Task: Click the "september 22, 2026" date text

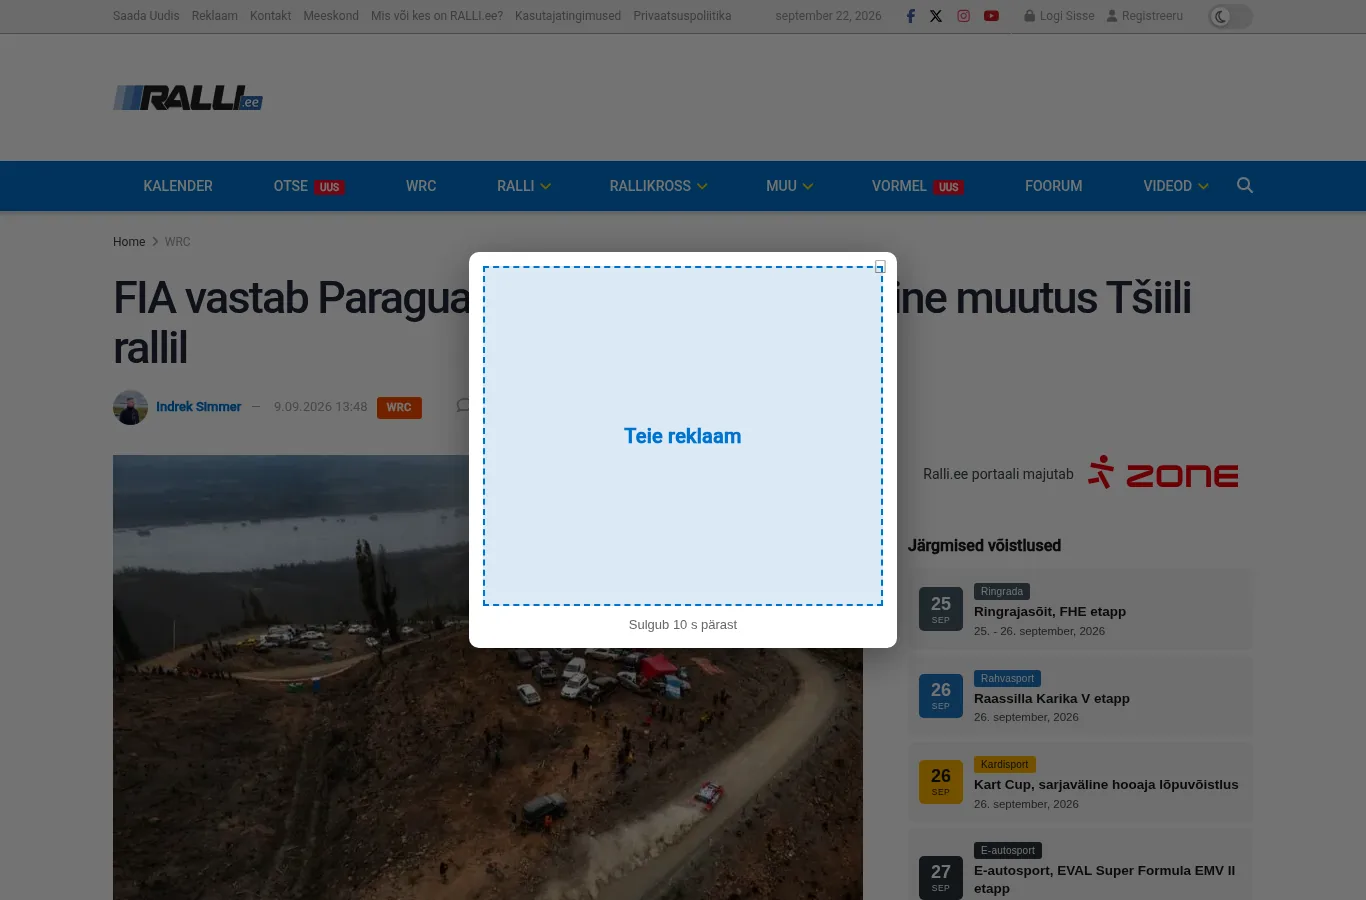Action: 829,16
